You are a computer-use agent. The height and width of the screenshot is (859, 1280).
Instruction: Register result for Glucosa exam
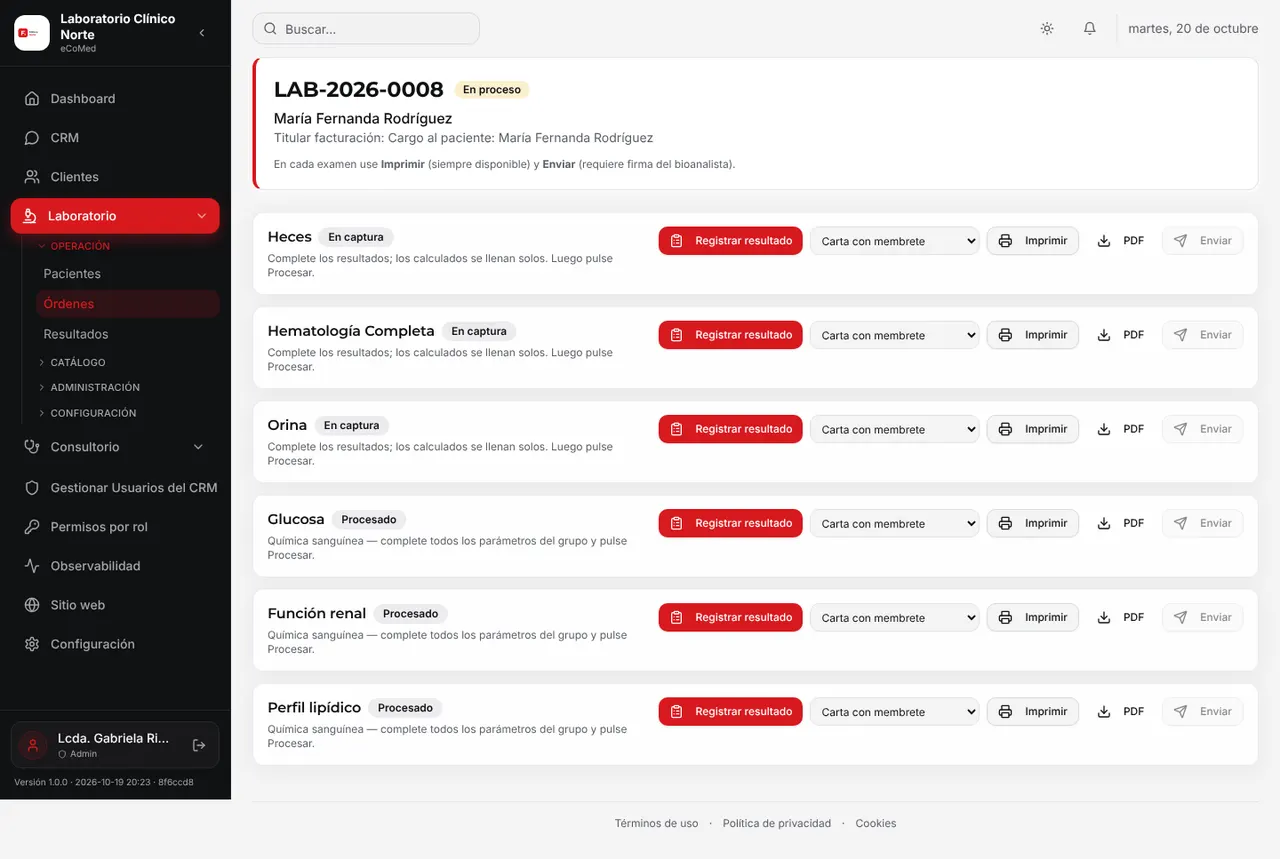(x=730, y=523)
